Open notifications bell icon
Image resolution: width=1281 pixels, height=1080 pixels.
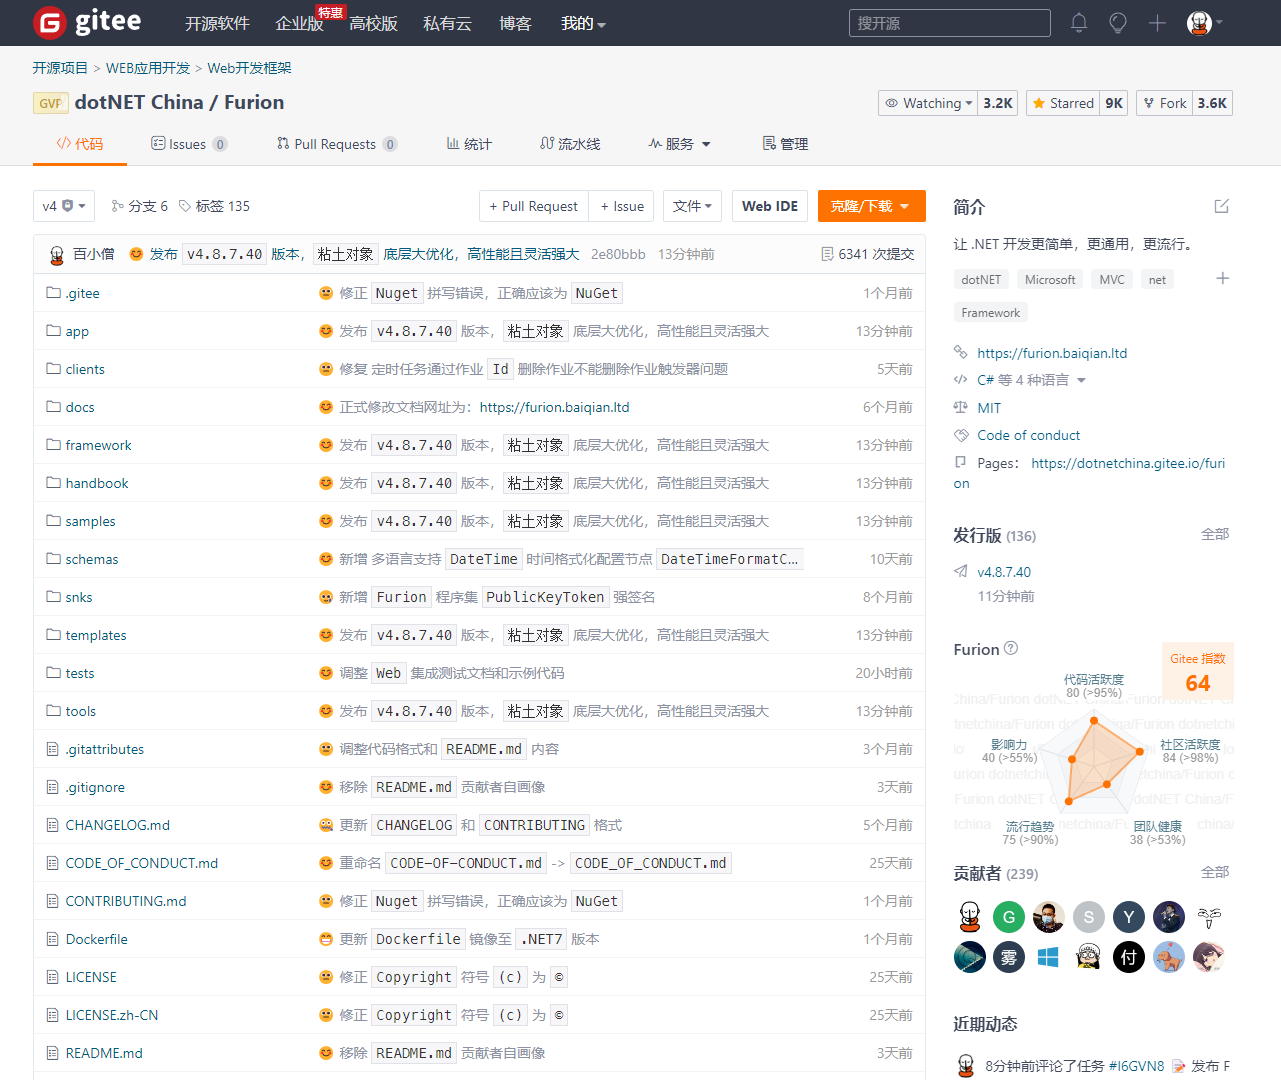tap(1079, 22)
